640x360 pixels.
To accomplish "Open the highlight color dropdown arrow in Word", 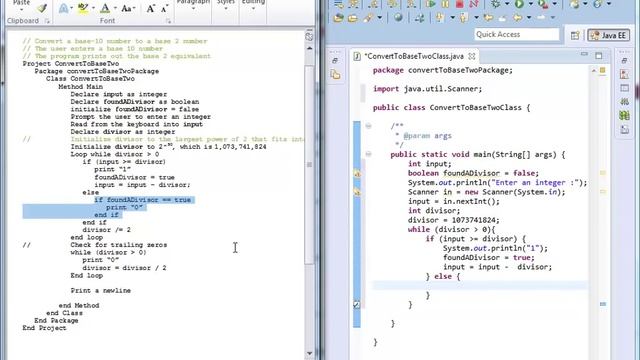I will (93, 8).
